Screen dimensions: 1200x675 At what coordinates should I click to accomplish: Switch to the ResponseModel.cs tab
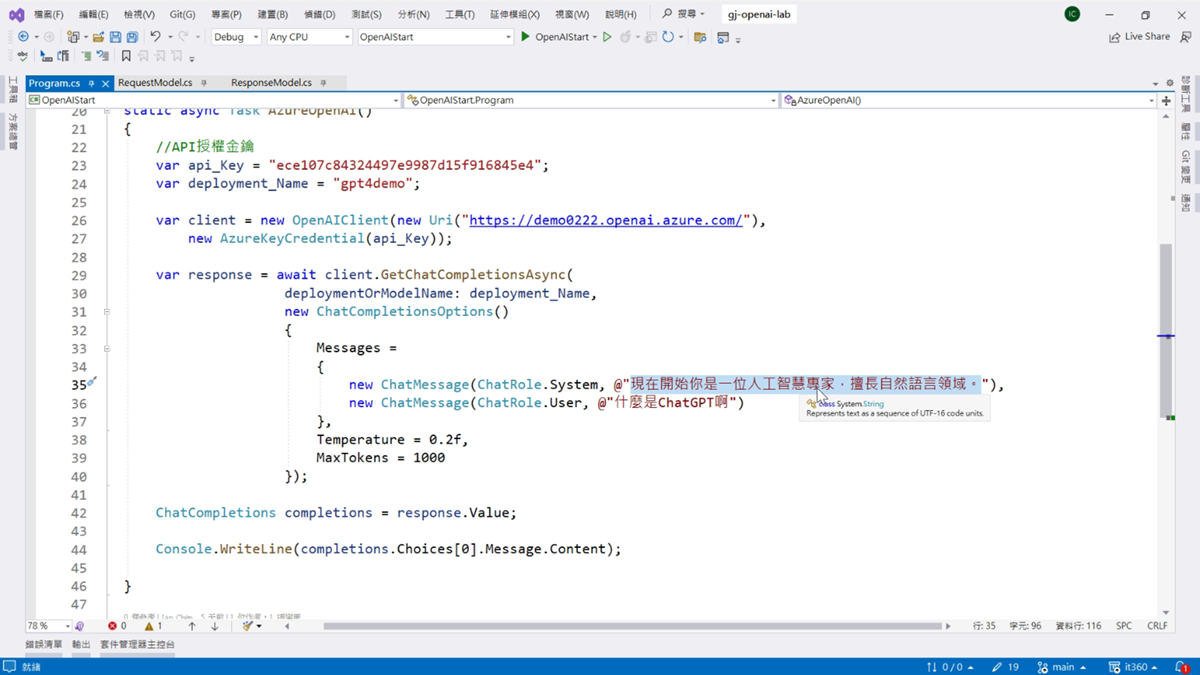coord(271,83)
